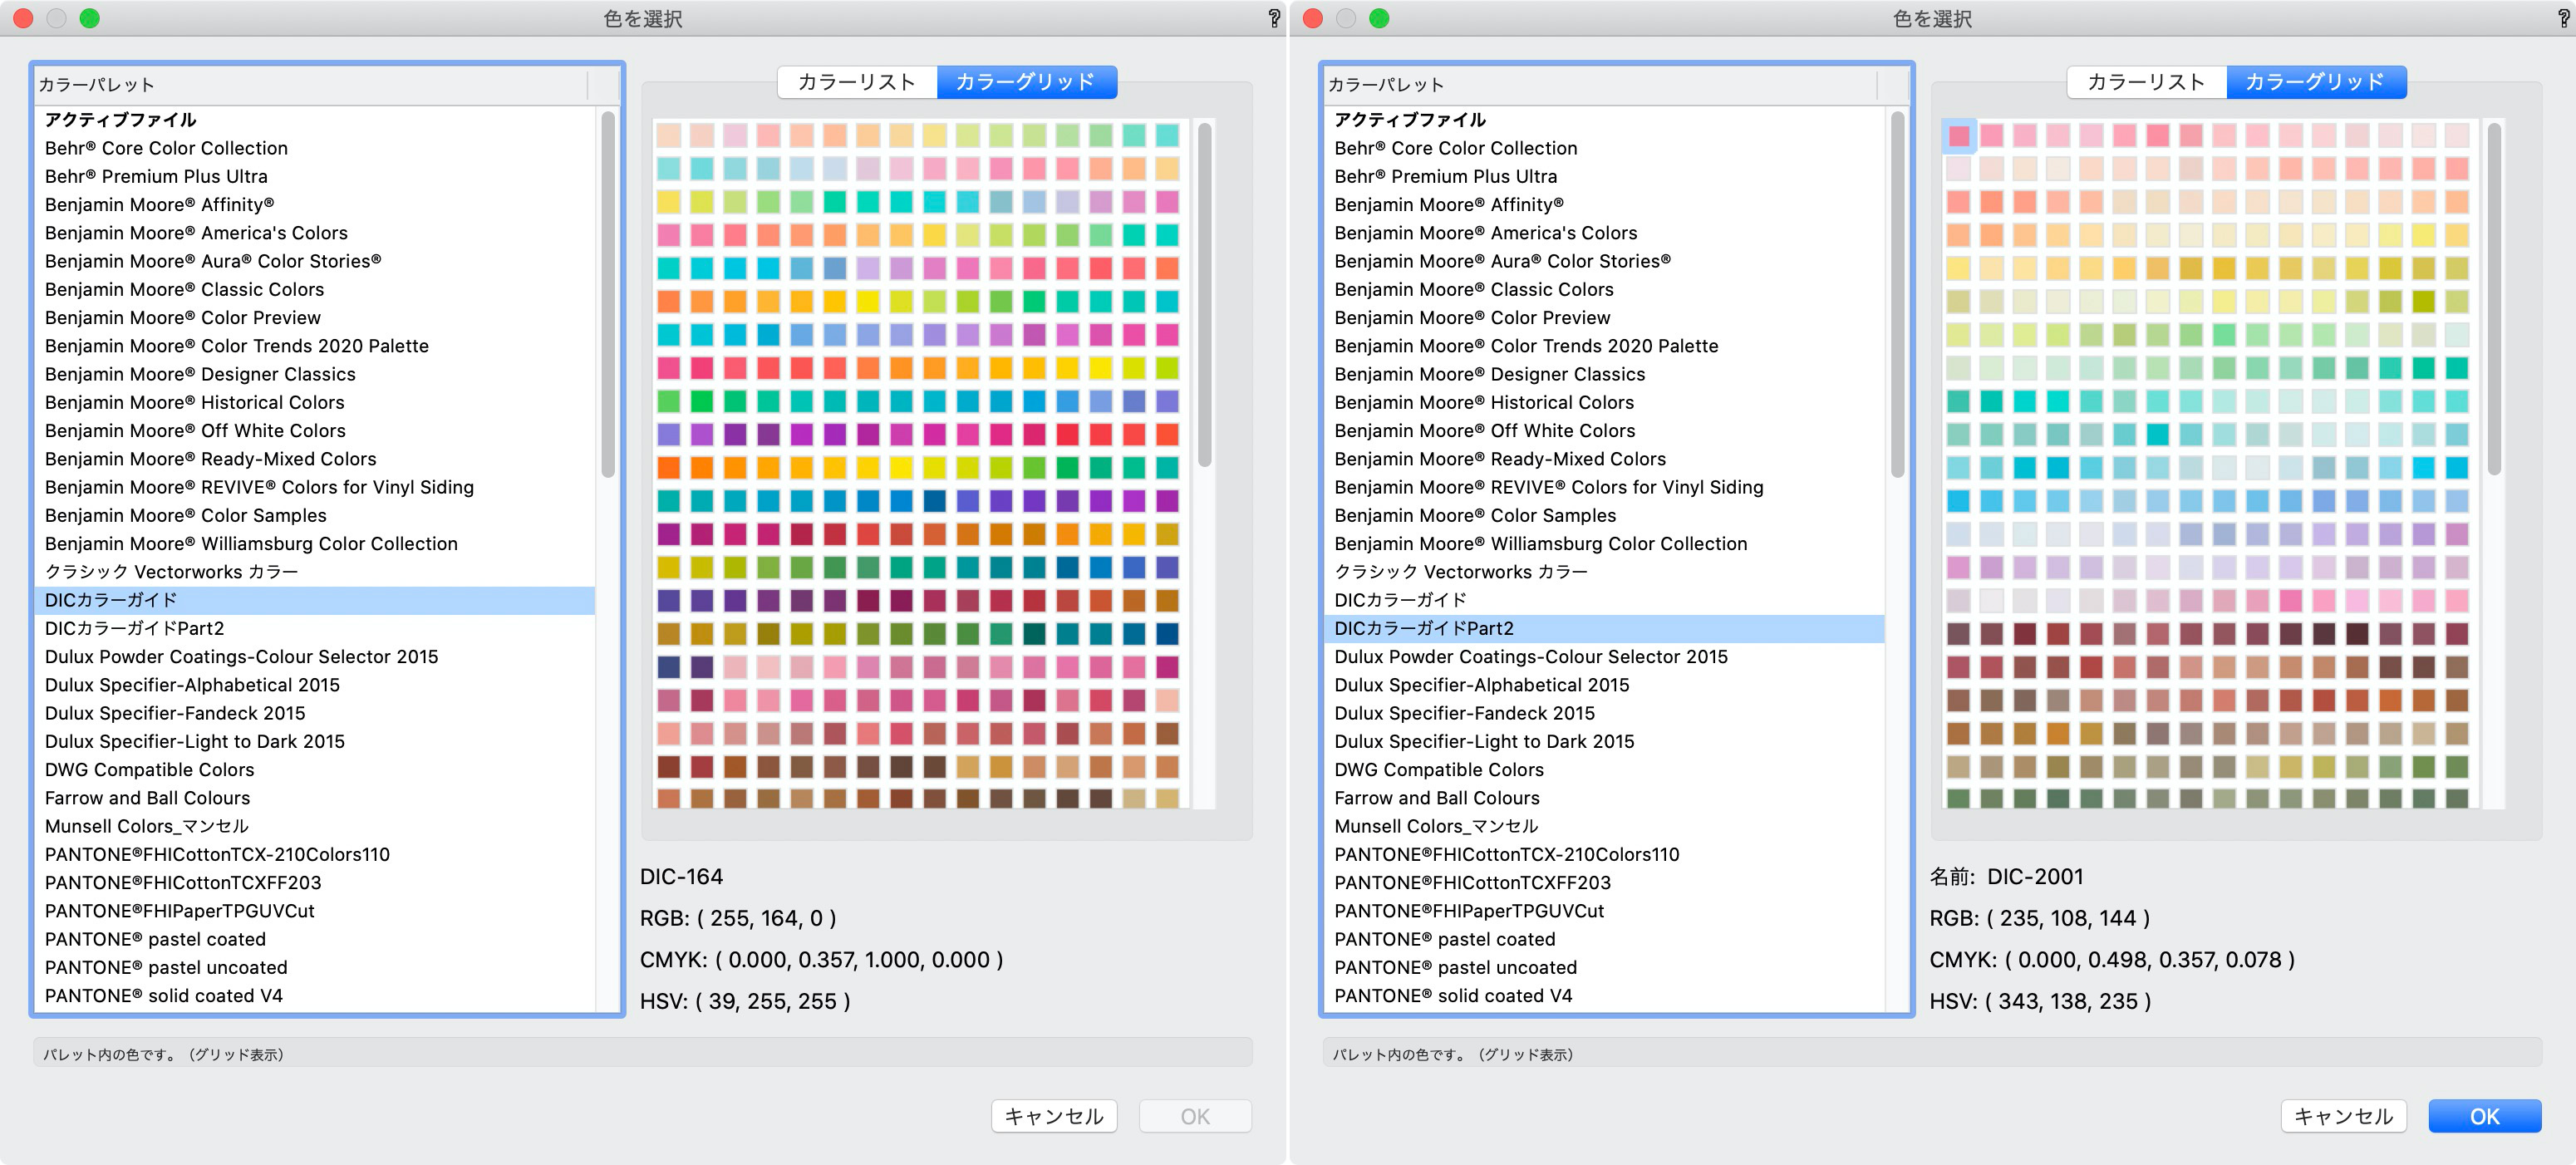Switch to カラーリスト tab in left dialog

(857, 82)
